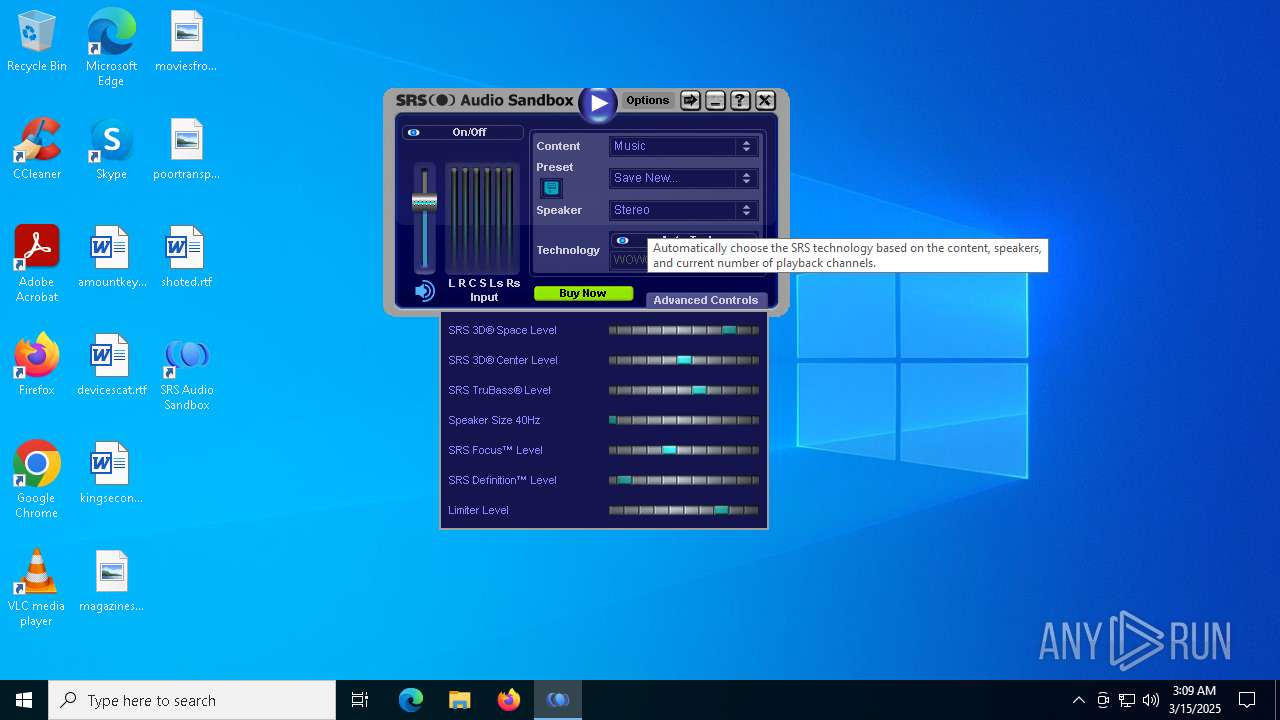The width and height of the screenshot is (1280, 720).
Task: Open the notifications action center
Action: point(1247,700)
